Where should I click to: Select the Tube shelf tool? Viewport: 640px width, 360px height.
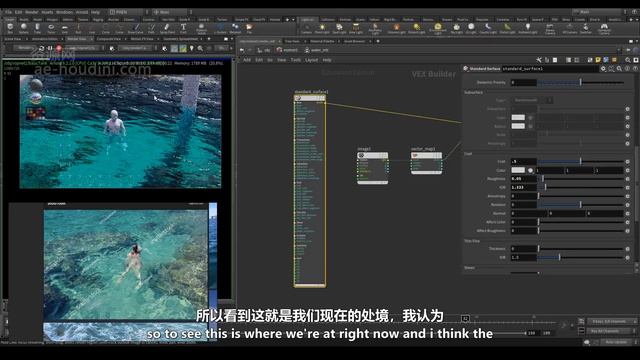37,28
